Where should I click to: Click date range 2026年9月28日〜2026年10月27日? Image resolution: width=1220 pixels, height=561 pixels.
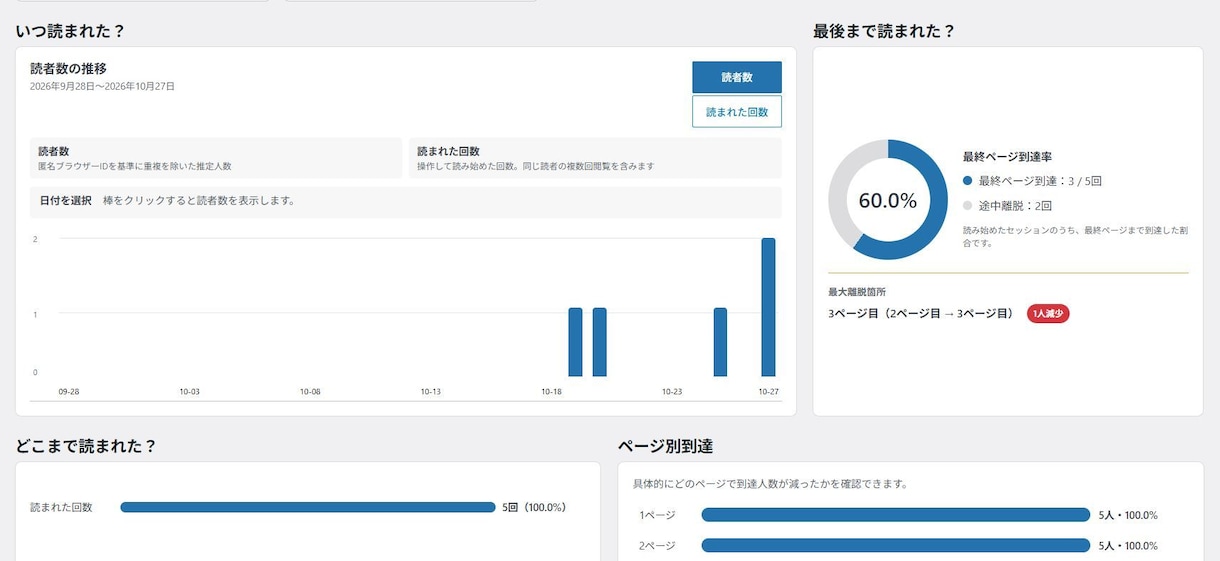pyautogui.click(x=103, y=87)
